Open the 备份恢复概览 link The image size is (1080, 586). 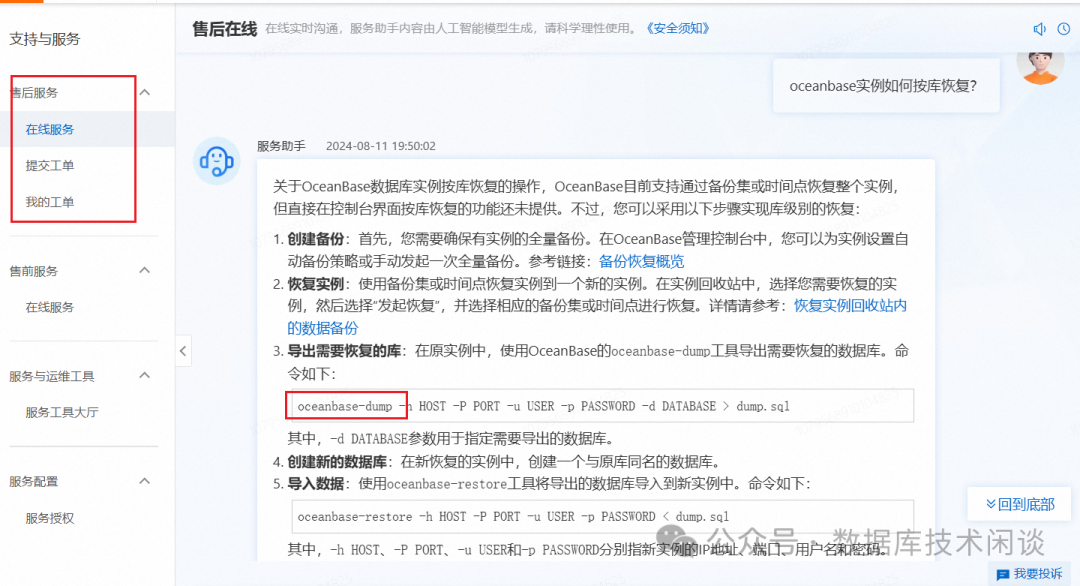[x=641, y=262]
